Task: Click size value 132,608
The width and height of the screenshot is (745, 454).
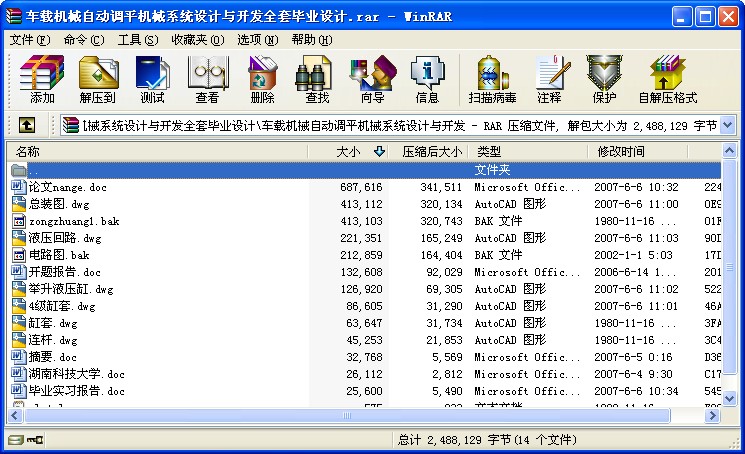Action: point(361,272)
